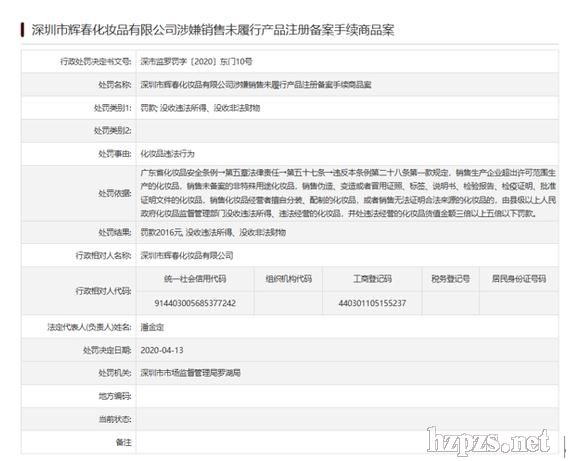577x461 pixels.
Task: Select the 行政相对人代码 label
Action: tap(103, 291)
